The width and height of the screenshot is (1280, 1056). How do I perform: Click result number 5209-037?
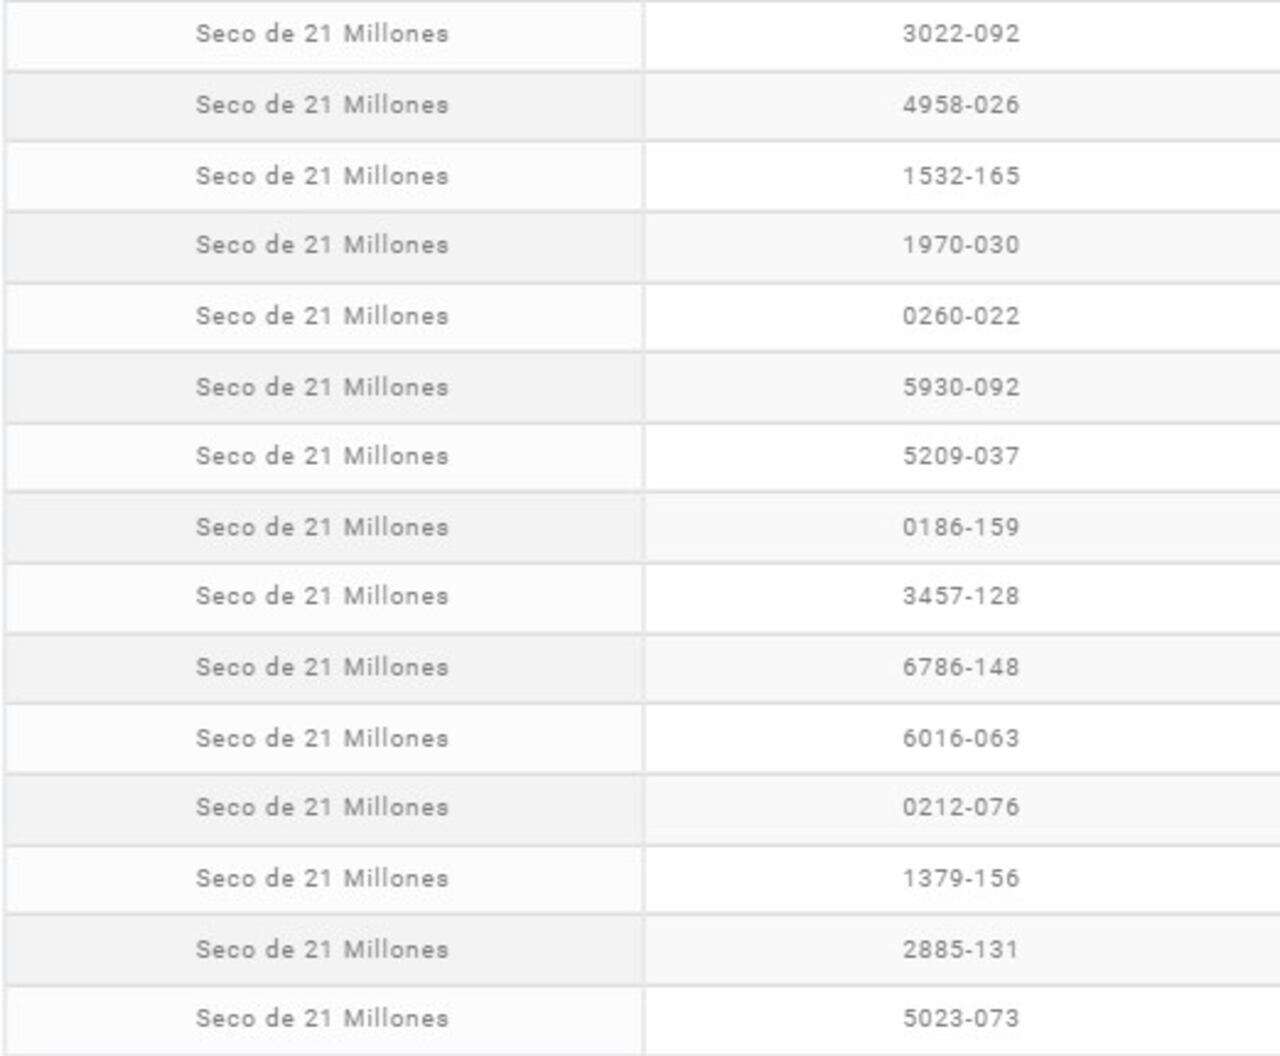tap(961, 456)
